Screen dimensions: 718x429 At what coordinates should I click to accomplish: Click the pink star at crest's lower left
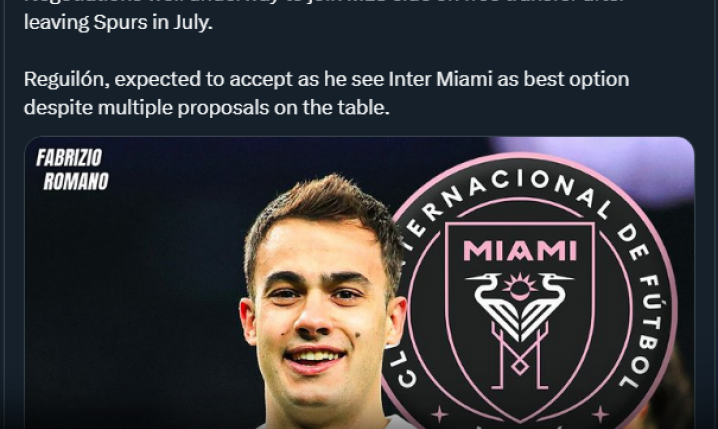(438, 414)
